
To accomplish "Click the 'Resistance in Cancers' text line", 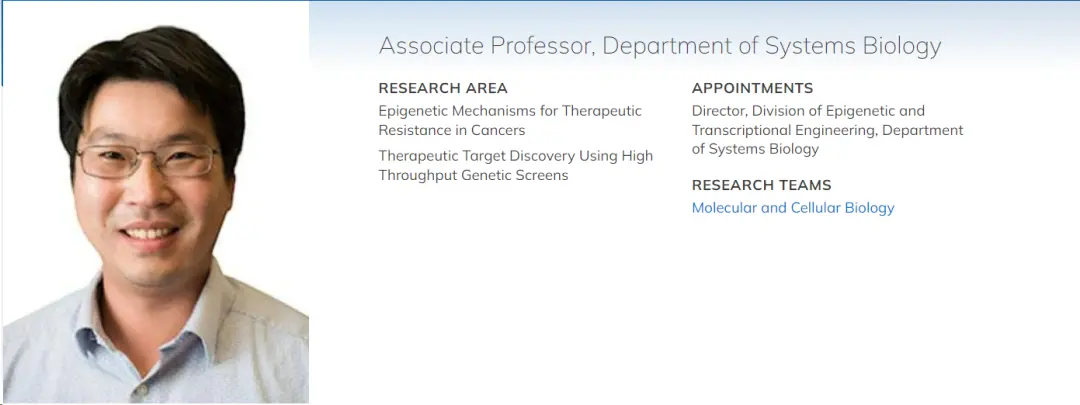I will point(451,130).
